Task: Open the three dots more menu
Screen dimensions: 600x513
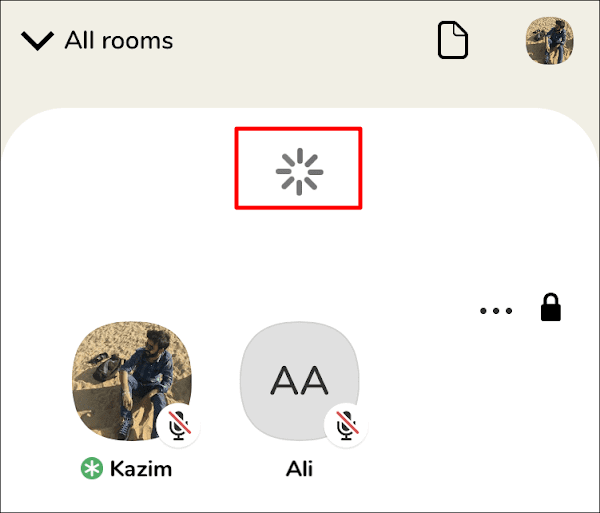Action: click(x=496, y=311)
